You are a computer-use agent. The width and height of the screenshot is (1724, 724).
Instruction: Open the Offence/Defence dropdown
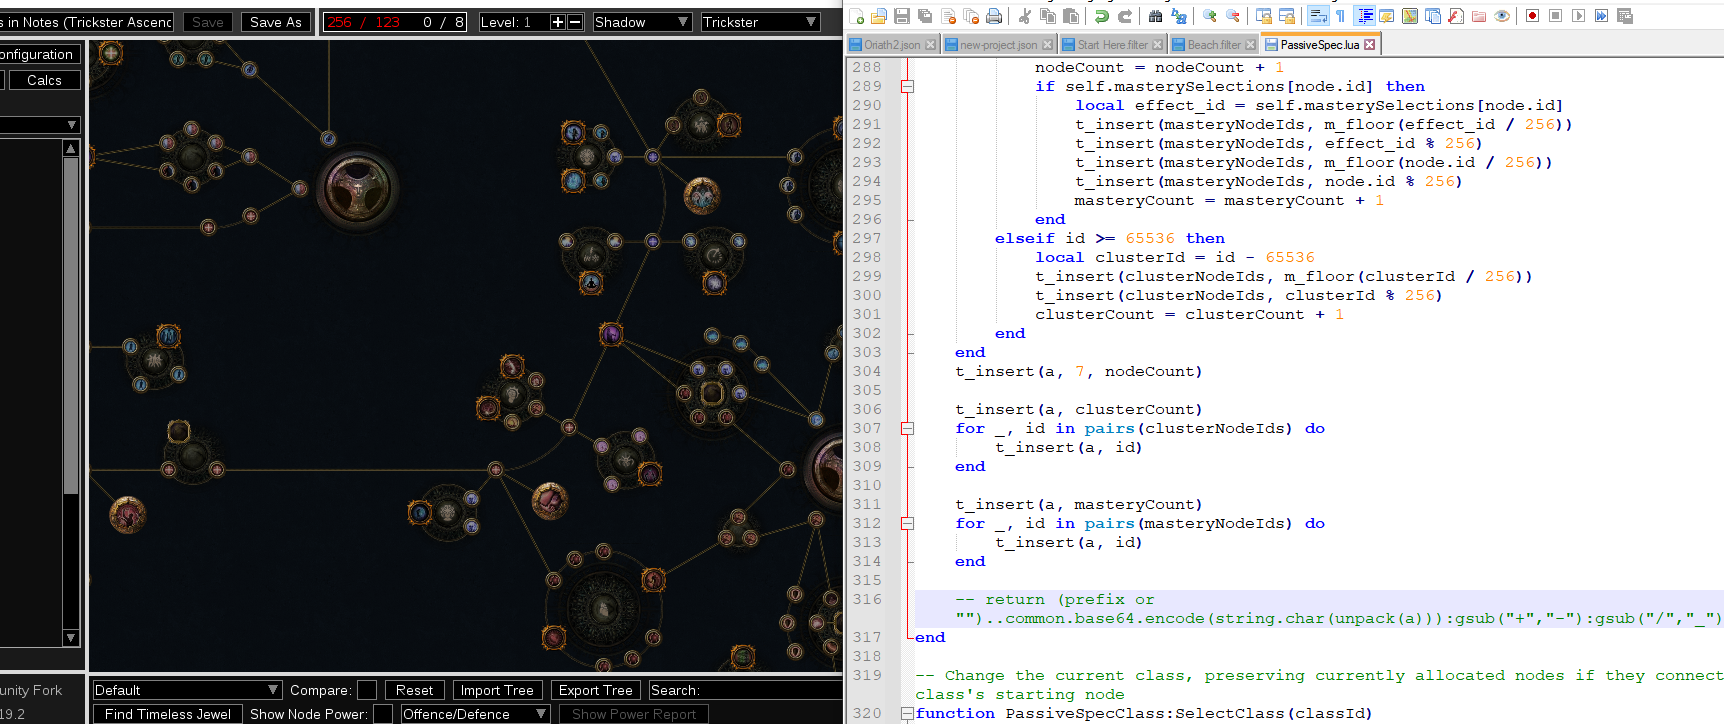[475, 714]
